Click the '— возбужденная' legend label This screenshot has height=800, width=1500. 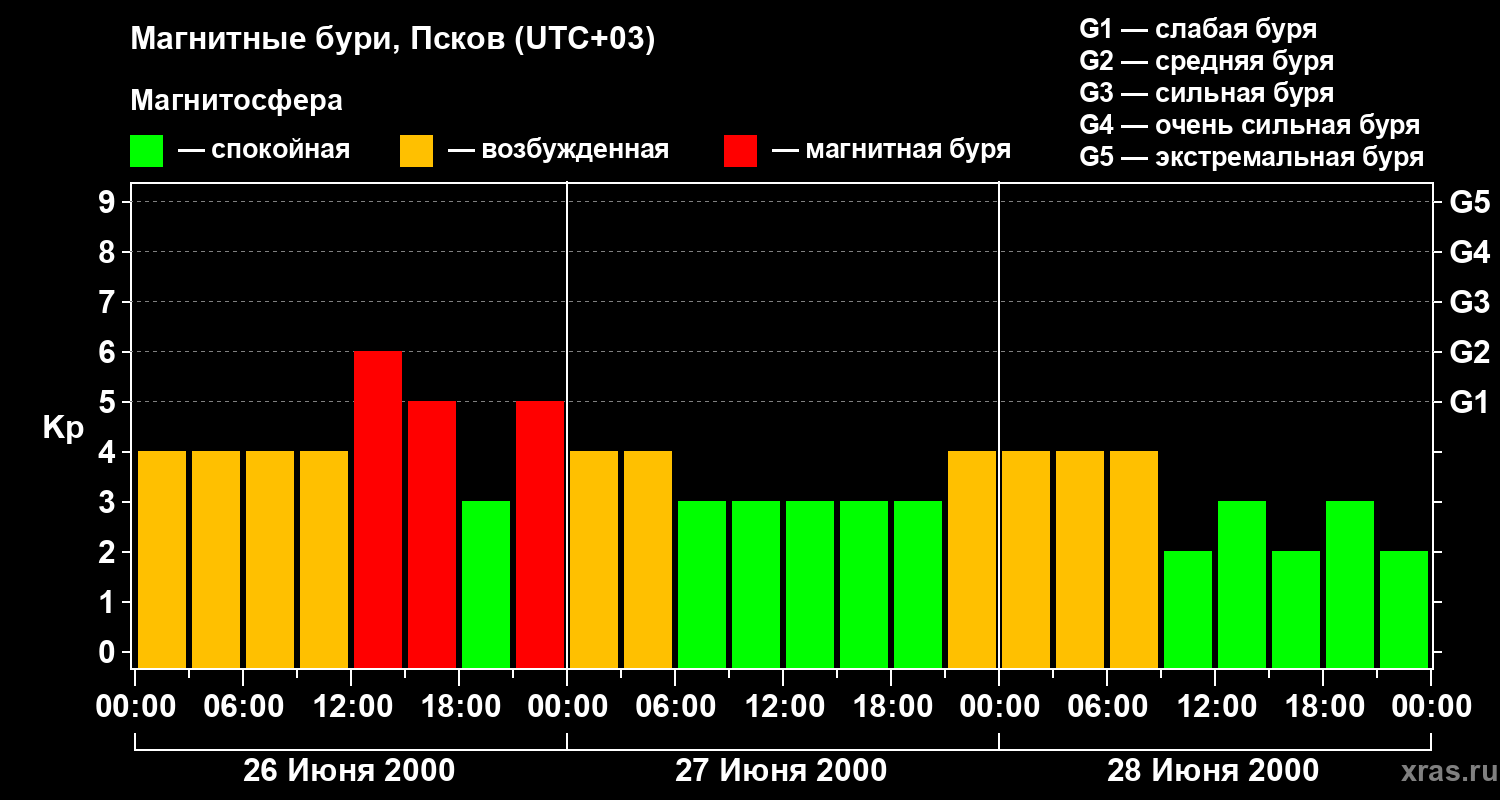(x=558, y=150)
